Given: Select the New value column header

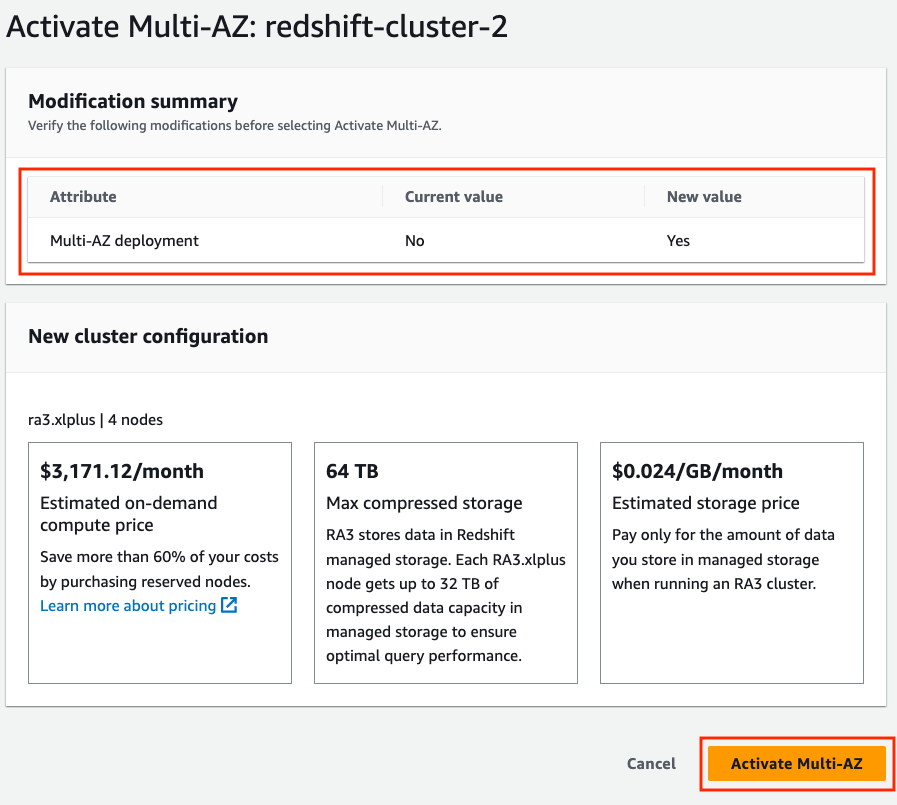Looking at the screenshot, I should click(704, 196).
